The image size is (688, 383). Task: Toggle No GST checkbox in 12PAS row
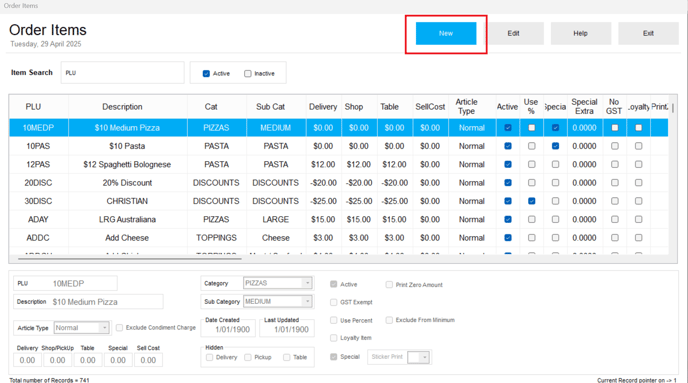click(615, 165)
